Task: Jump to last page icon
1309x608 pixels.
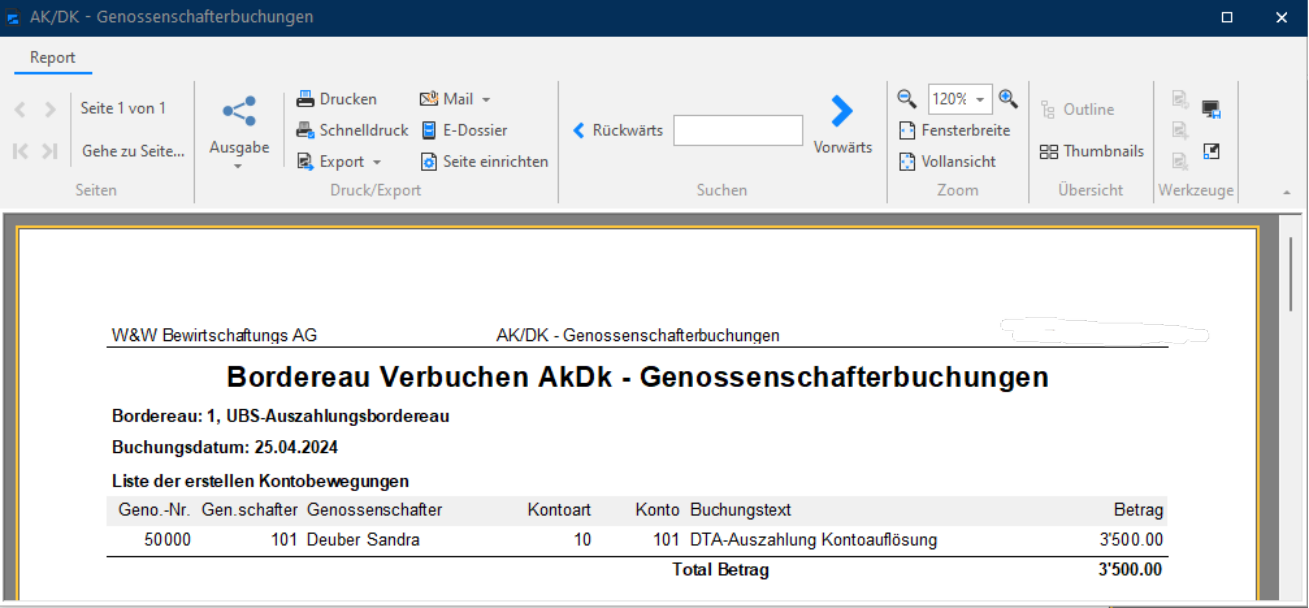Action: [50, 151]
